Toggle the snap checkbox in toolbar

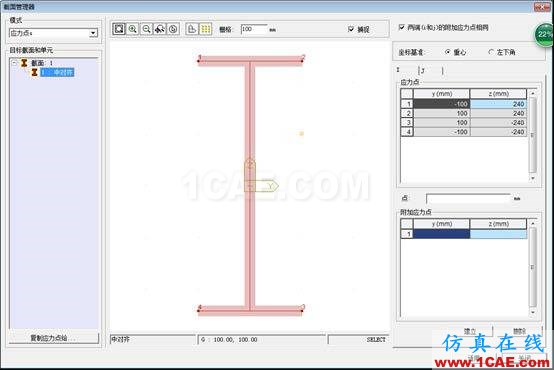(x=351, y=29)
